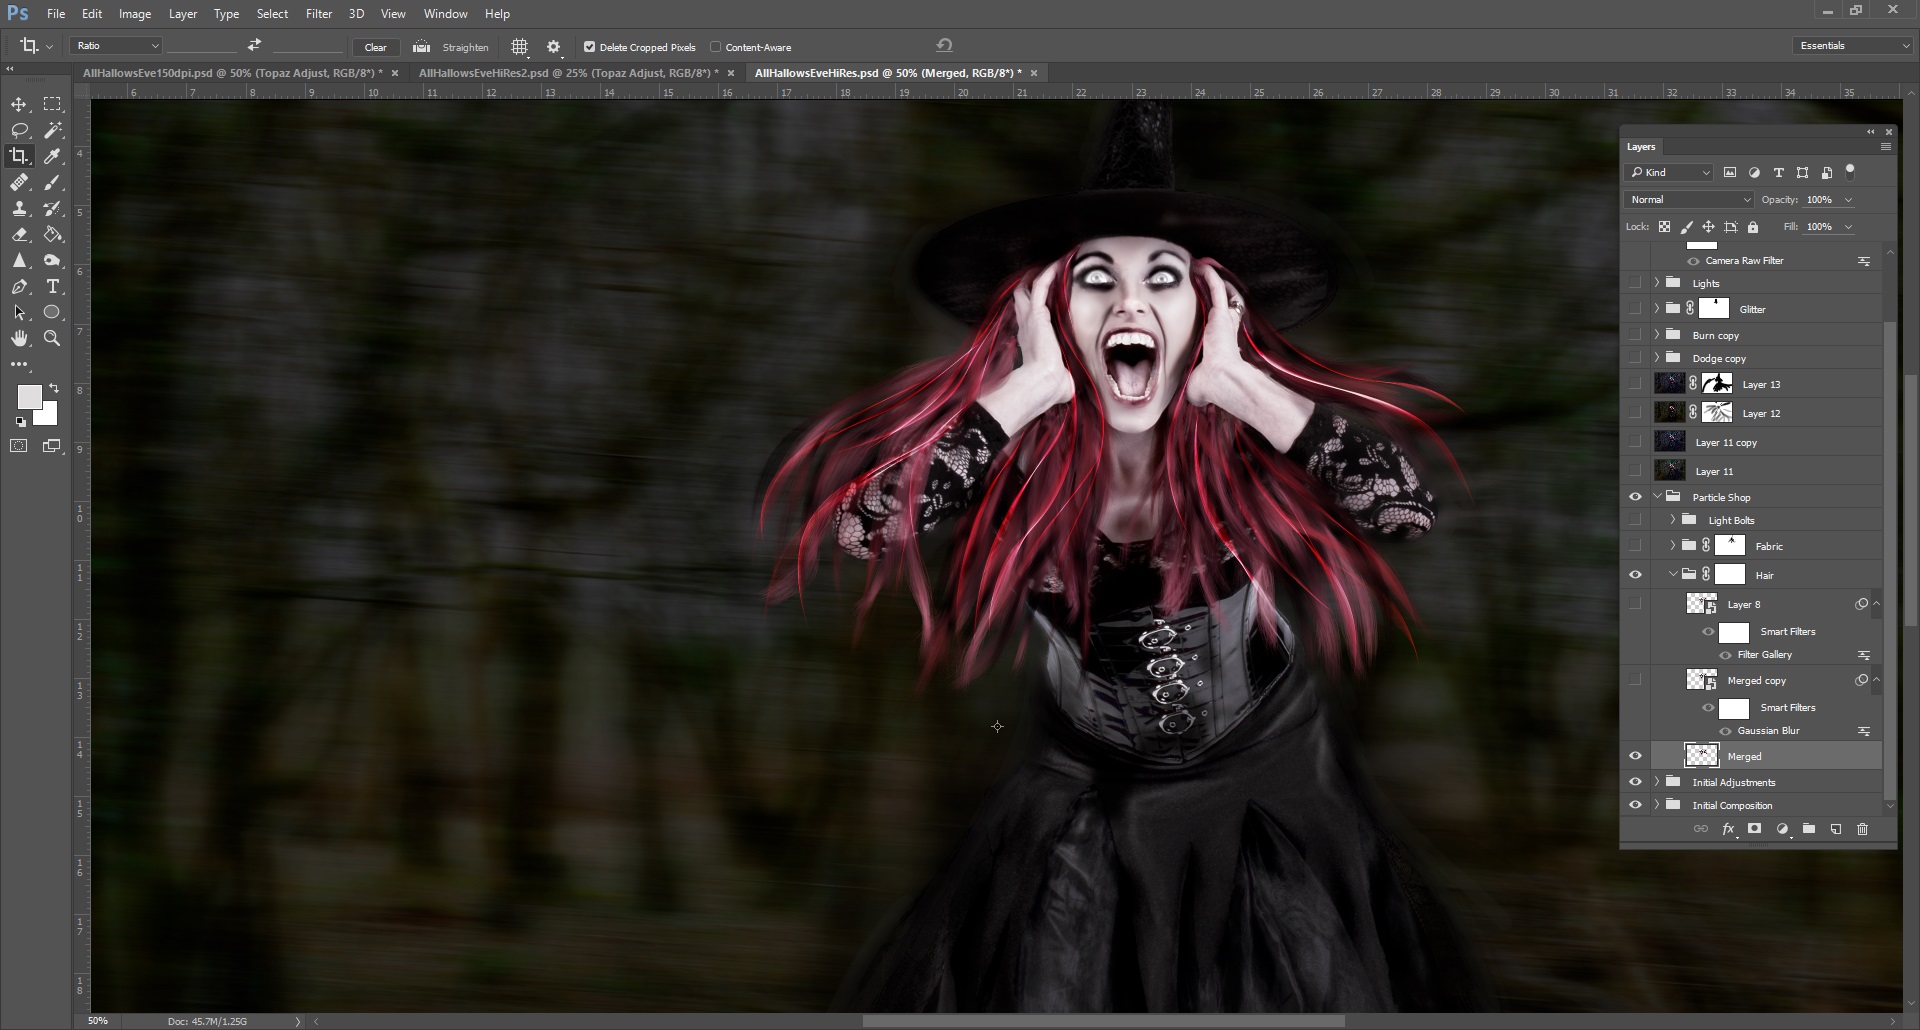
Task: Enable the Delete Cropped Pixels checkbox
Action: point(590,47)
